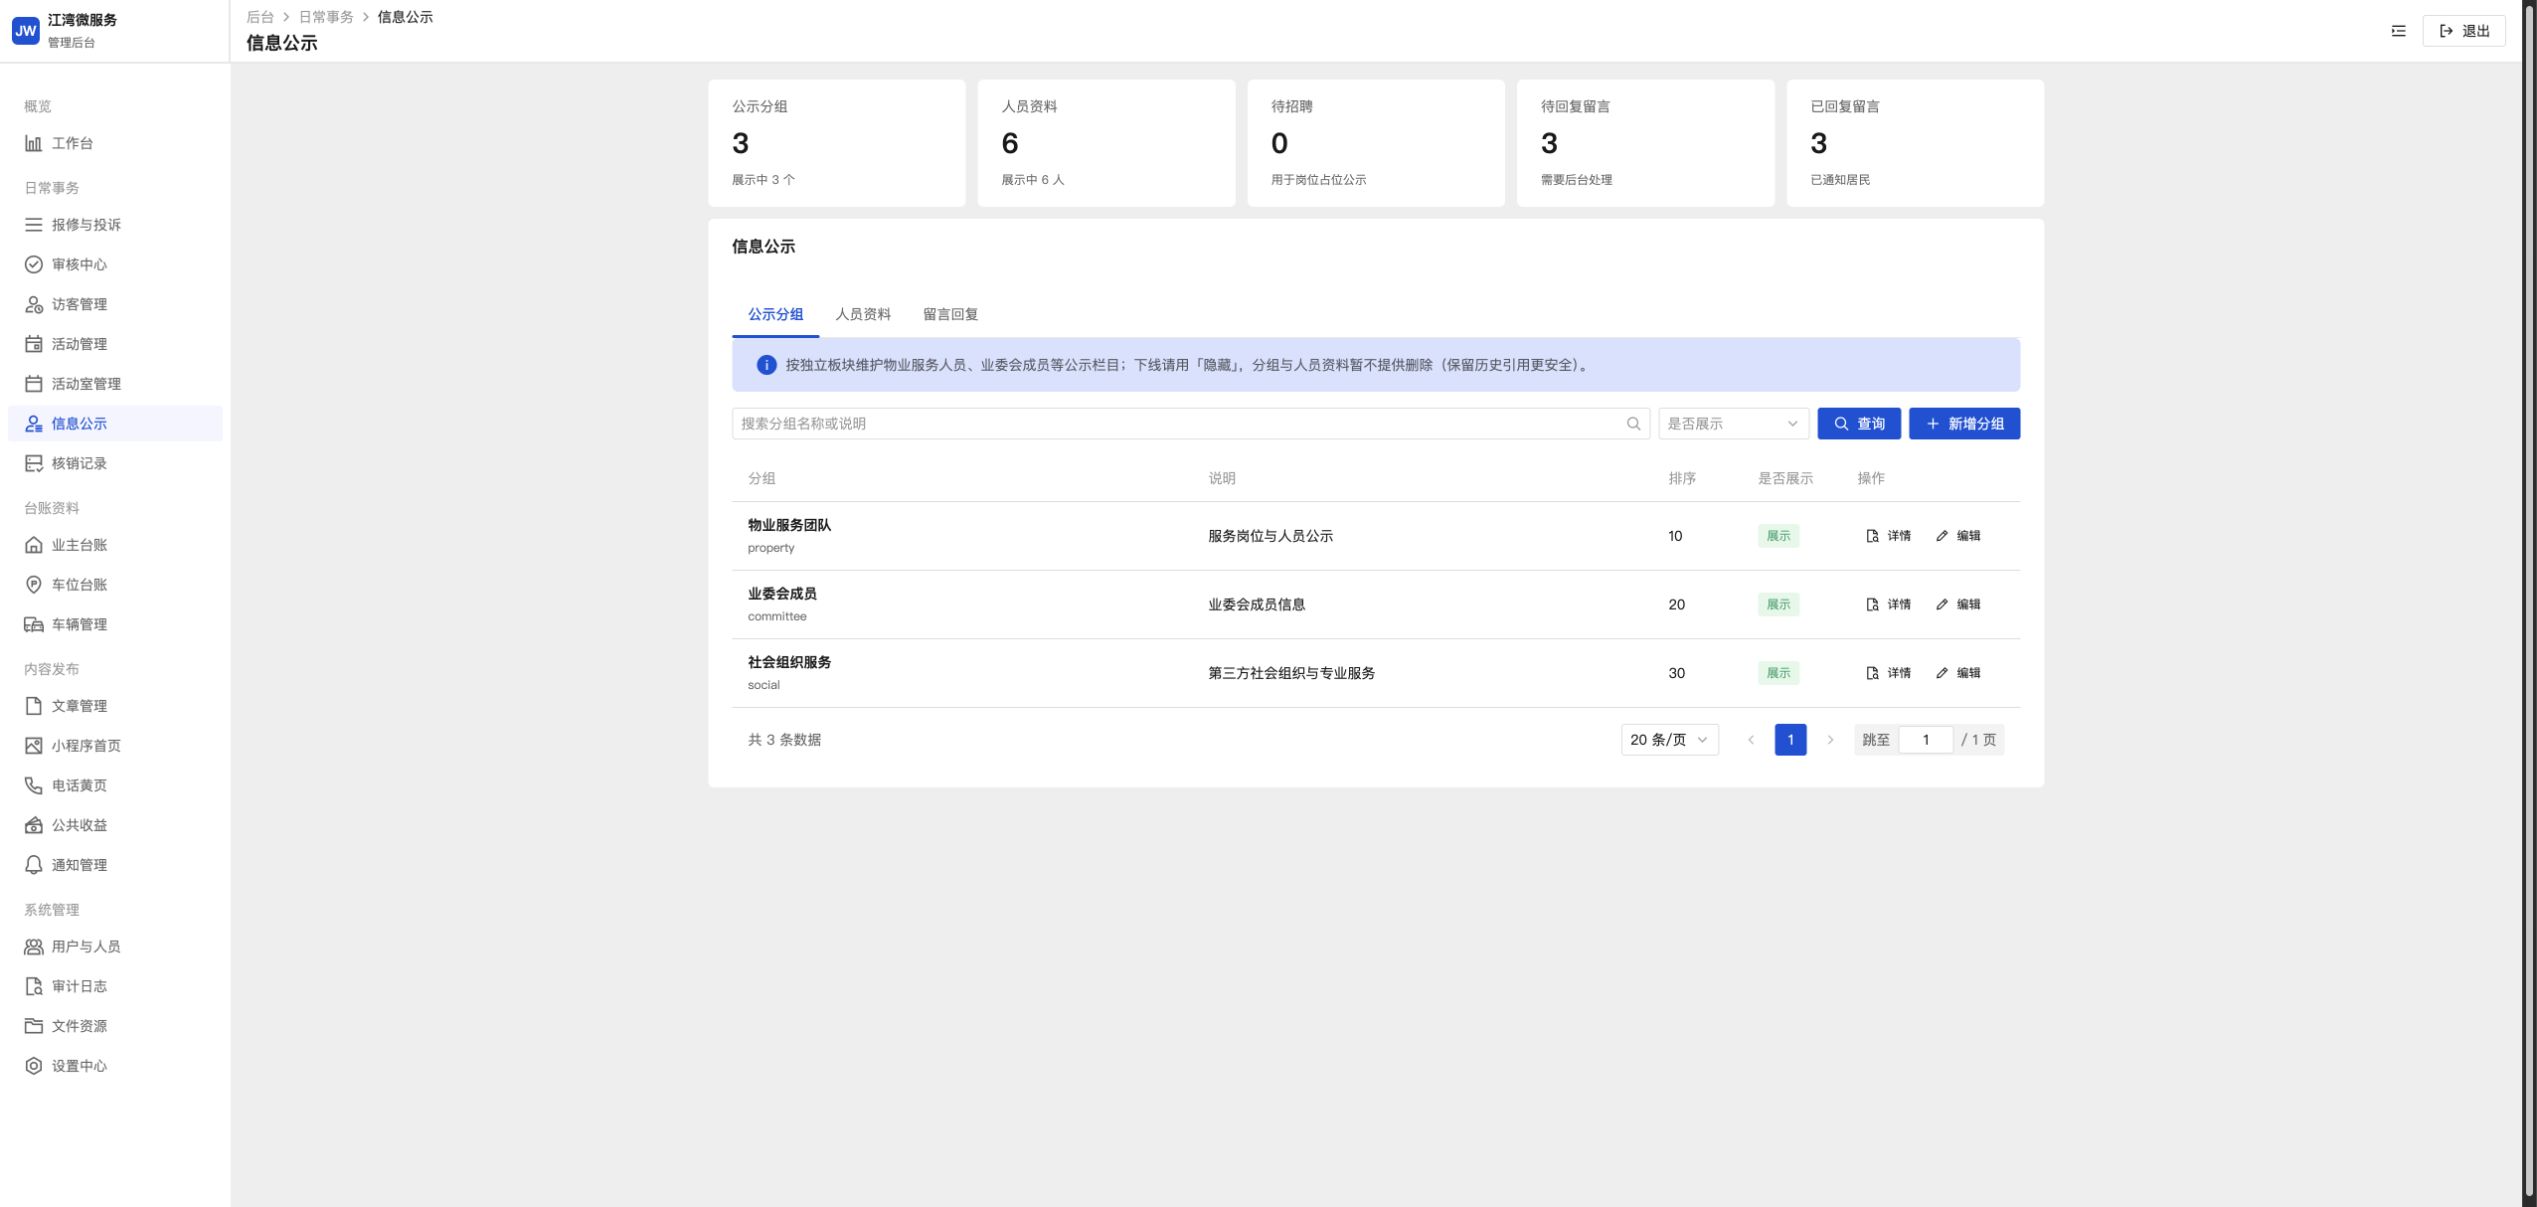Click the 查询 button
Viewport: 2537px width, 1207px height.
coord(1858,424)
